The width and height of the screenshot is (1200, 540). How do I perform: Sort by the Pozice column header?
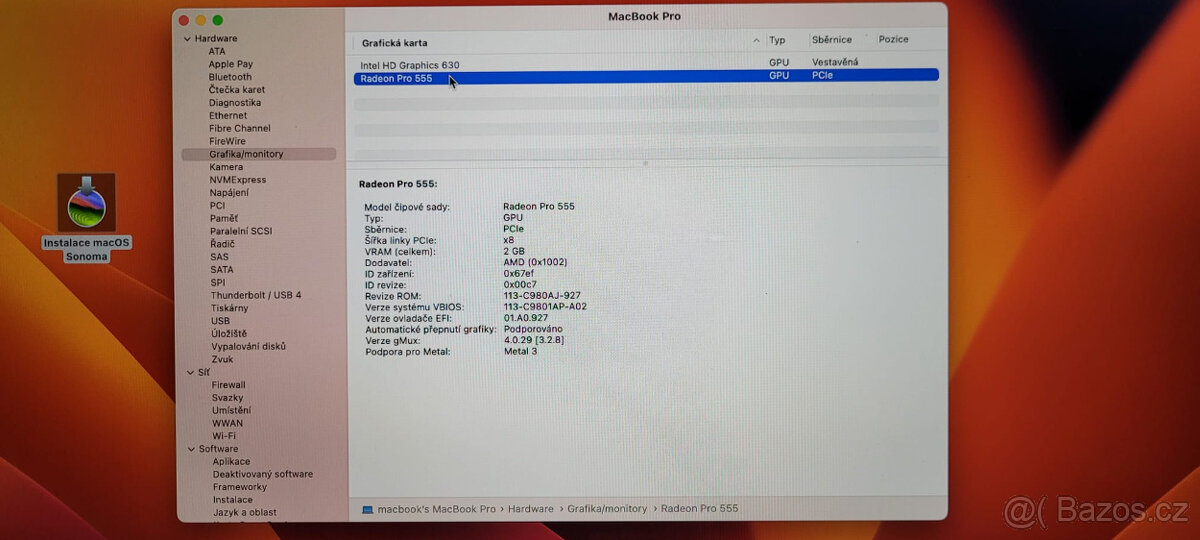point(894,40)
